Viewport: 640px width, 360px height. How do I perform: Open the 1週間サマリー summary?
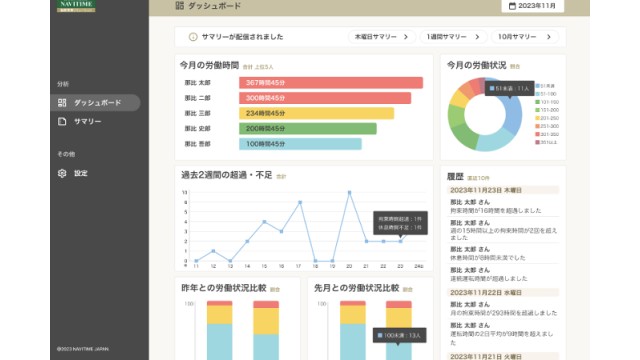pyautogui.click(x=453, y=37)
